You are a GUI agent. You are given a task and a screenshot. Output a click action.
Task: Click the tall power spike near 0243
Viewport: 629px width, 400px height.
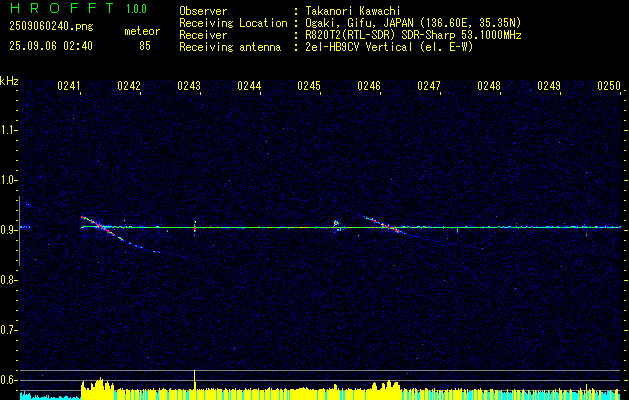[x=195, y=379]
